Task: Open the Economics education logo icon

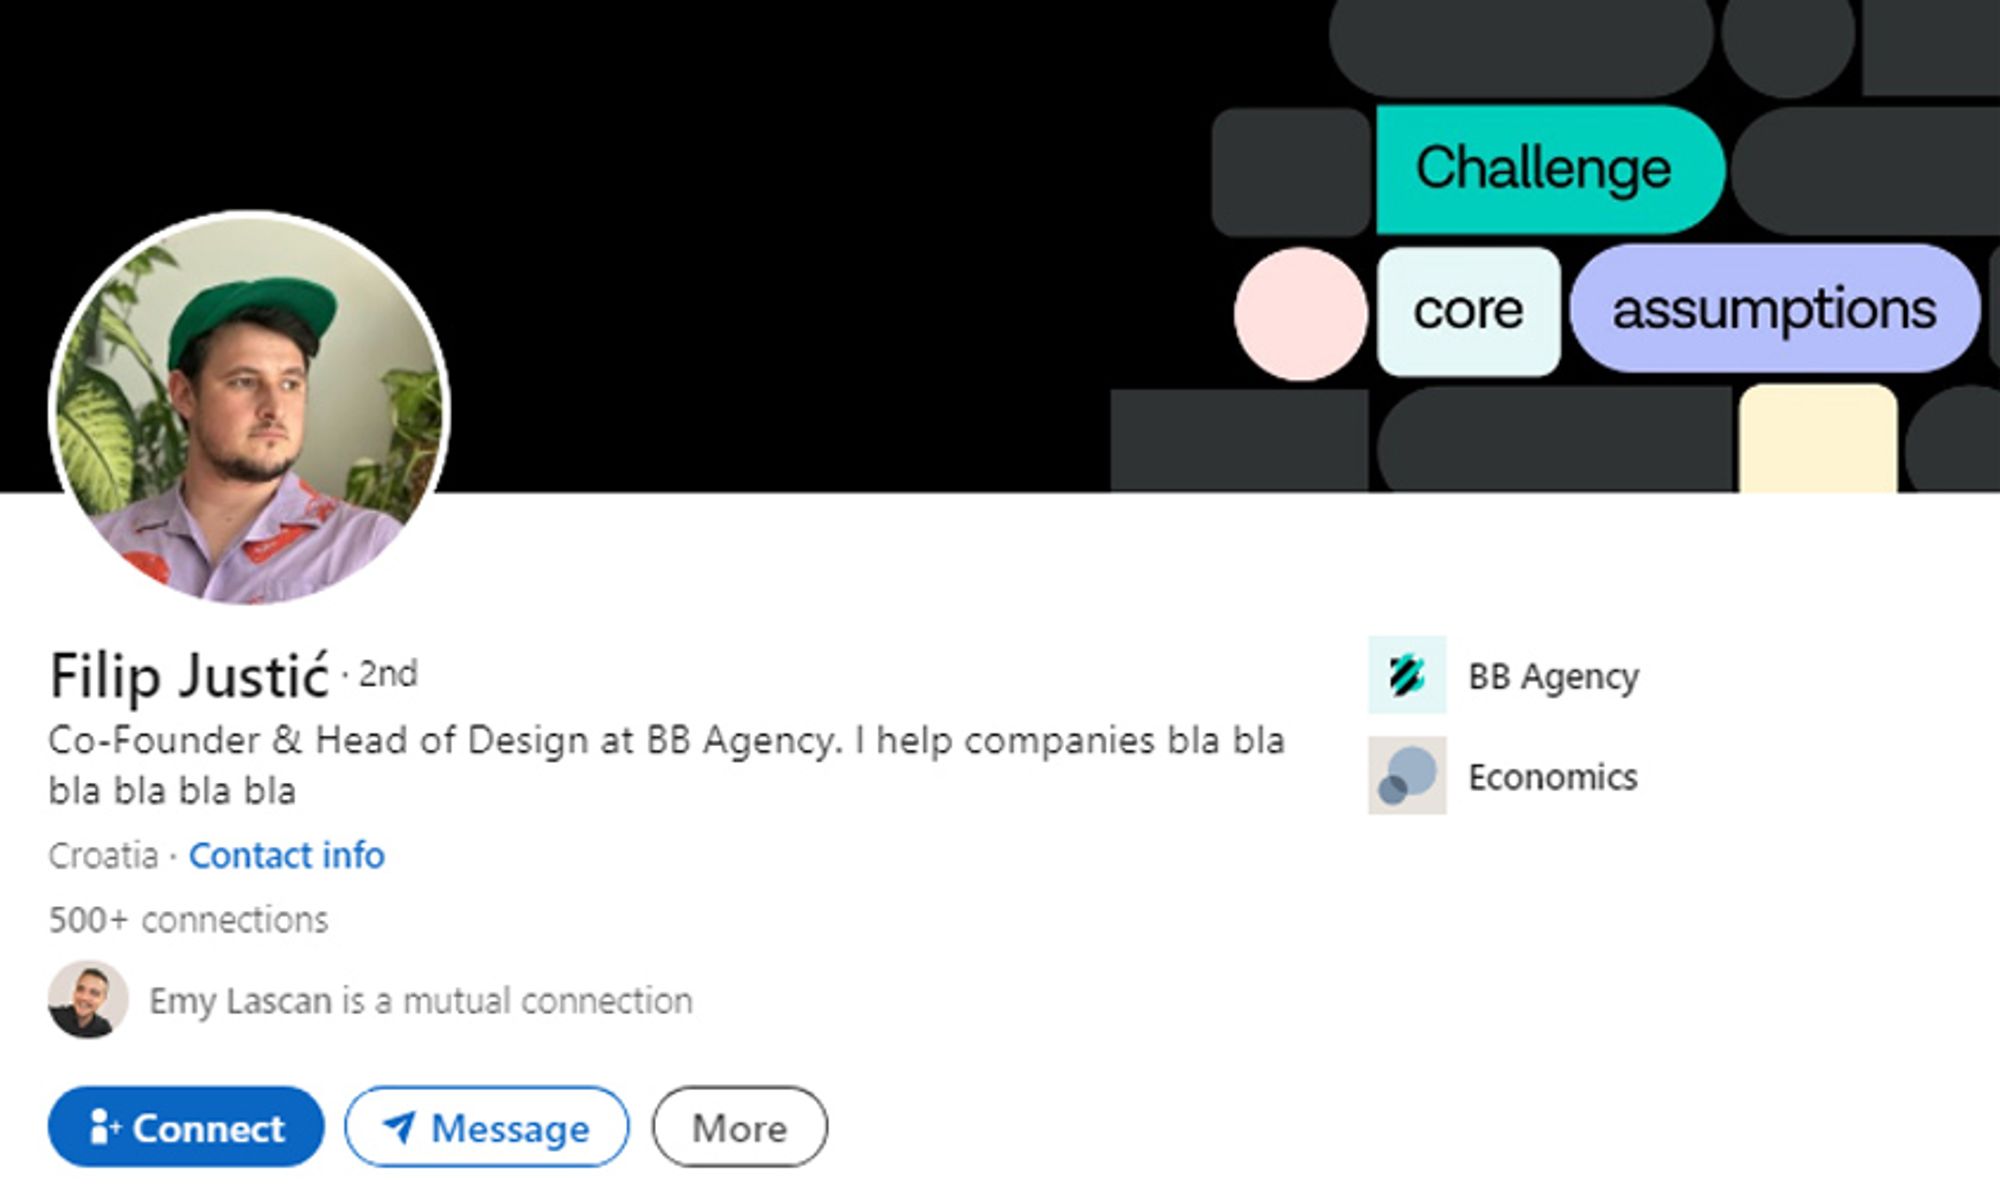Action: (x=1407, y=776)
